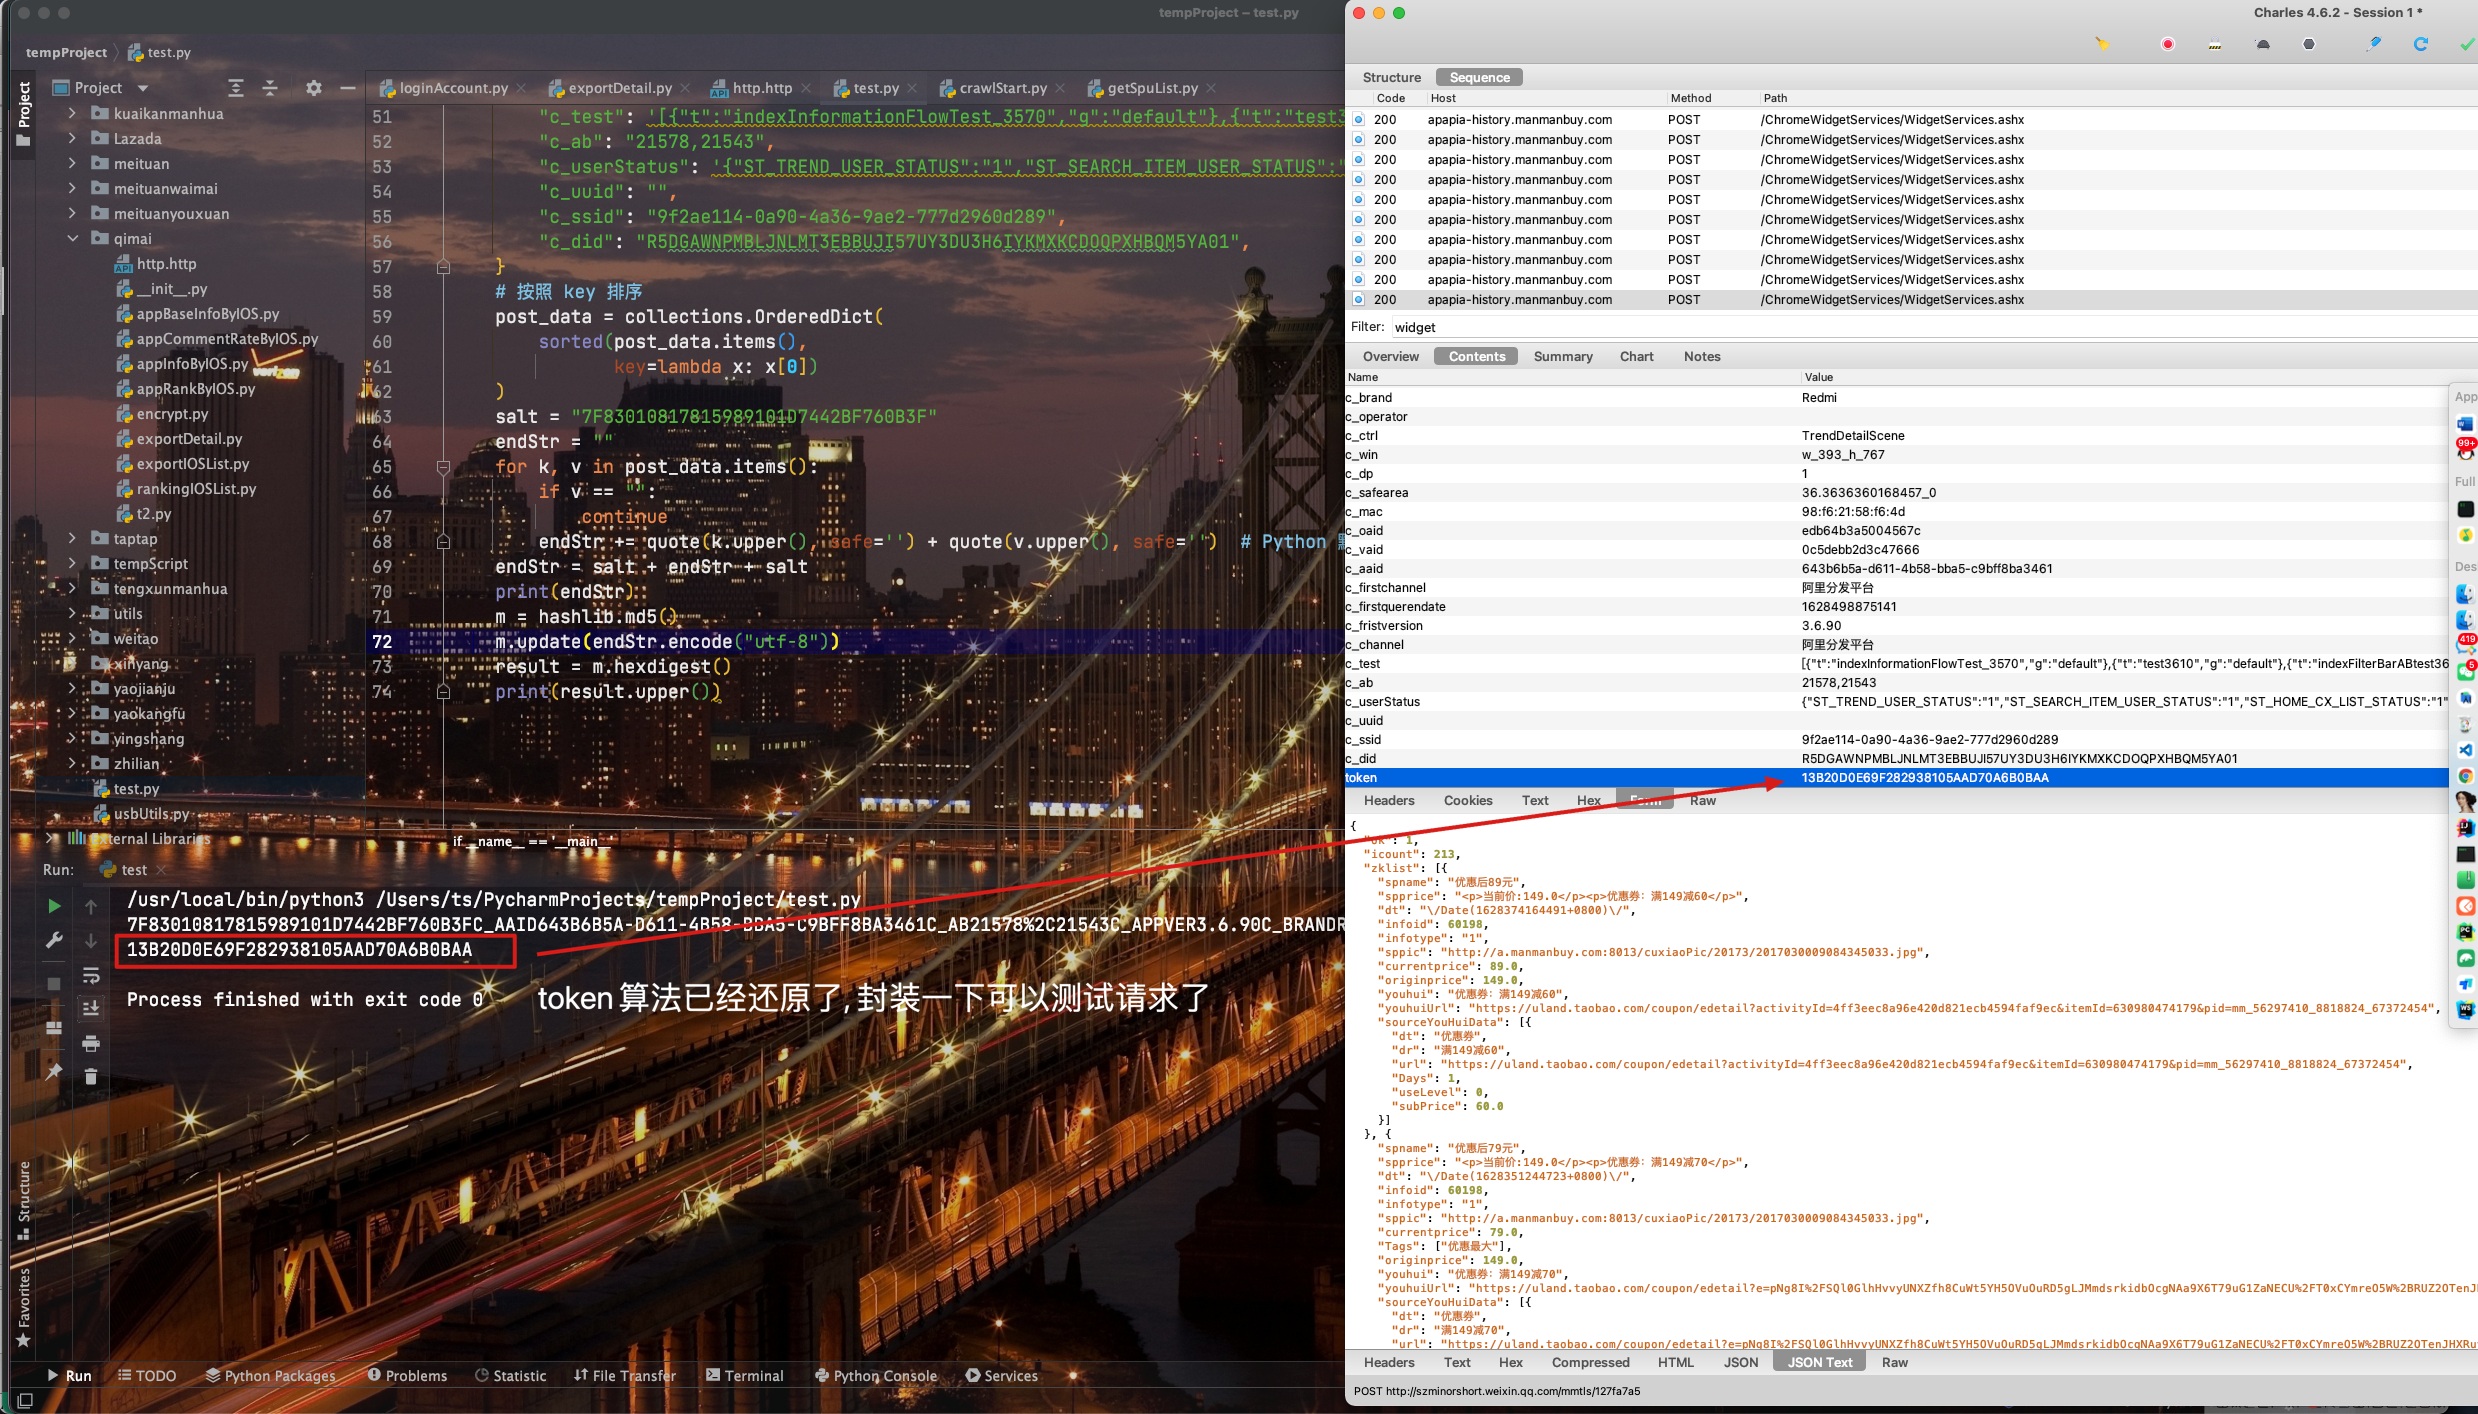Open the TODO tool window
Screen dimensions: 2478x1414
[147, 1375]
